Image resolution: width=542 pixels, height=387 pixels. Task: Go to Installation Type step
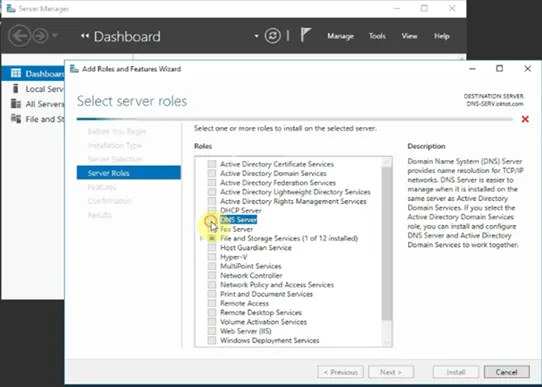tap(114, 145)
